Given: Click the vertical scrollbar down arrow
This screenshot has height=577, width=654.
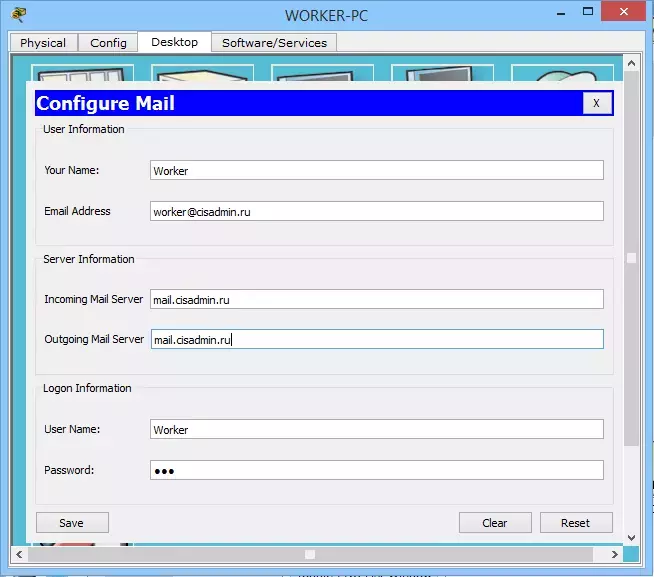Looking at the screenshot, I should (631, 538).
